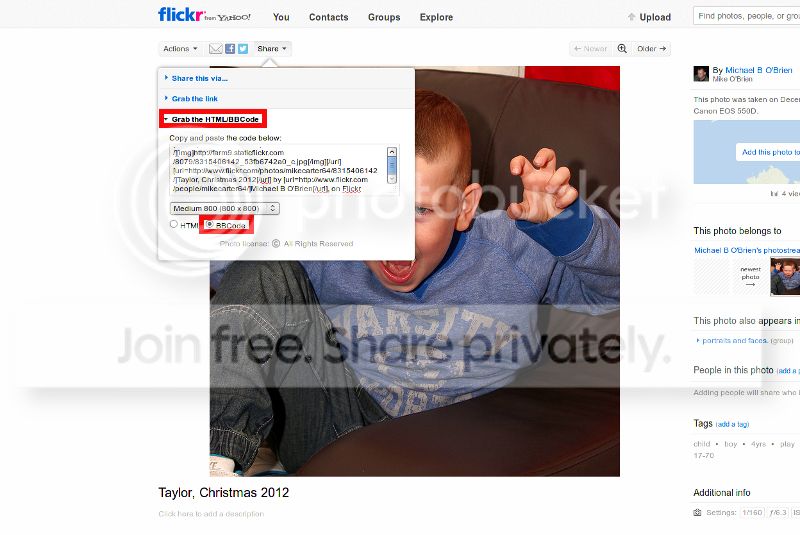
Task: Click the add a tag link
Action: [x=732, y=424]
